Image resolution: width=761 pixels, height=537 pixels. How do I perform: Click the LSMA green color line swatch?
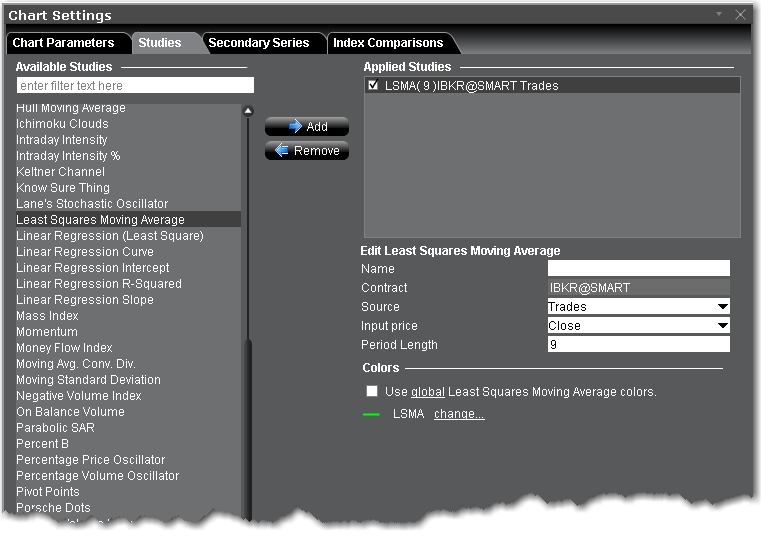click(371, 414)
